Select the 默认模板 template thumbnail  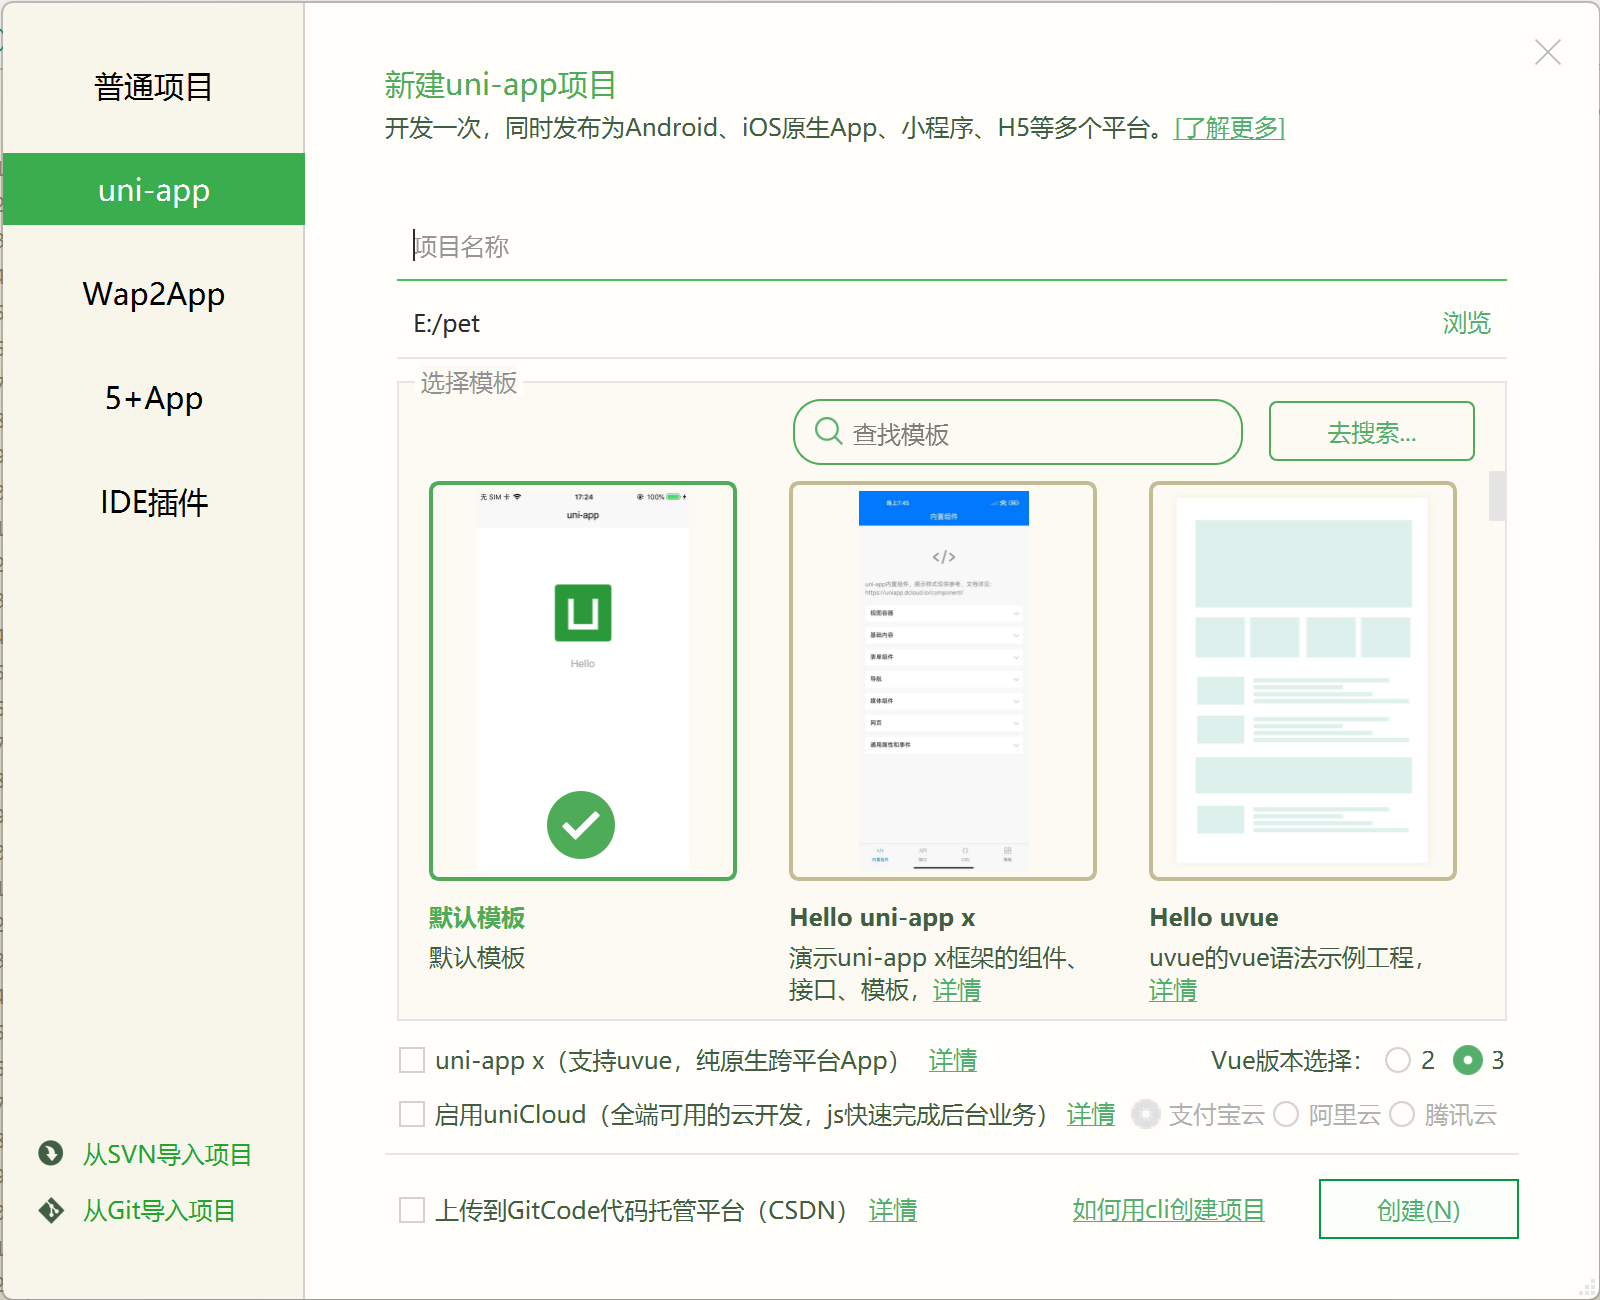click(582, 681)
